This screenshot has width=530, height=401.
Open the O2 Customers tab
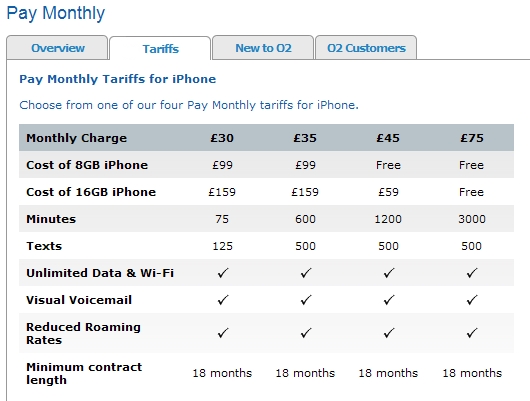pos(366,48)
